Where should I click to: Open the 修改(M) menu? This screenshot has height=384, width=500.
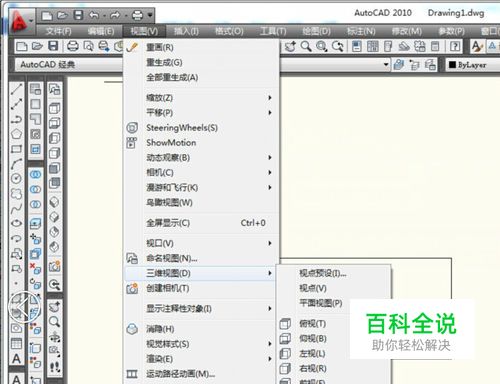coord(407,31)
